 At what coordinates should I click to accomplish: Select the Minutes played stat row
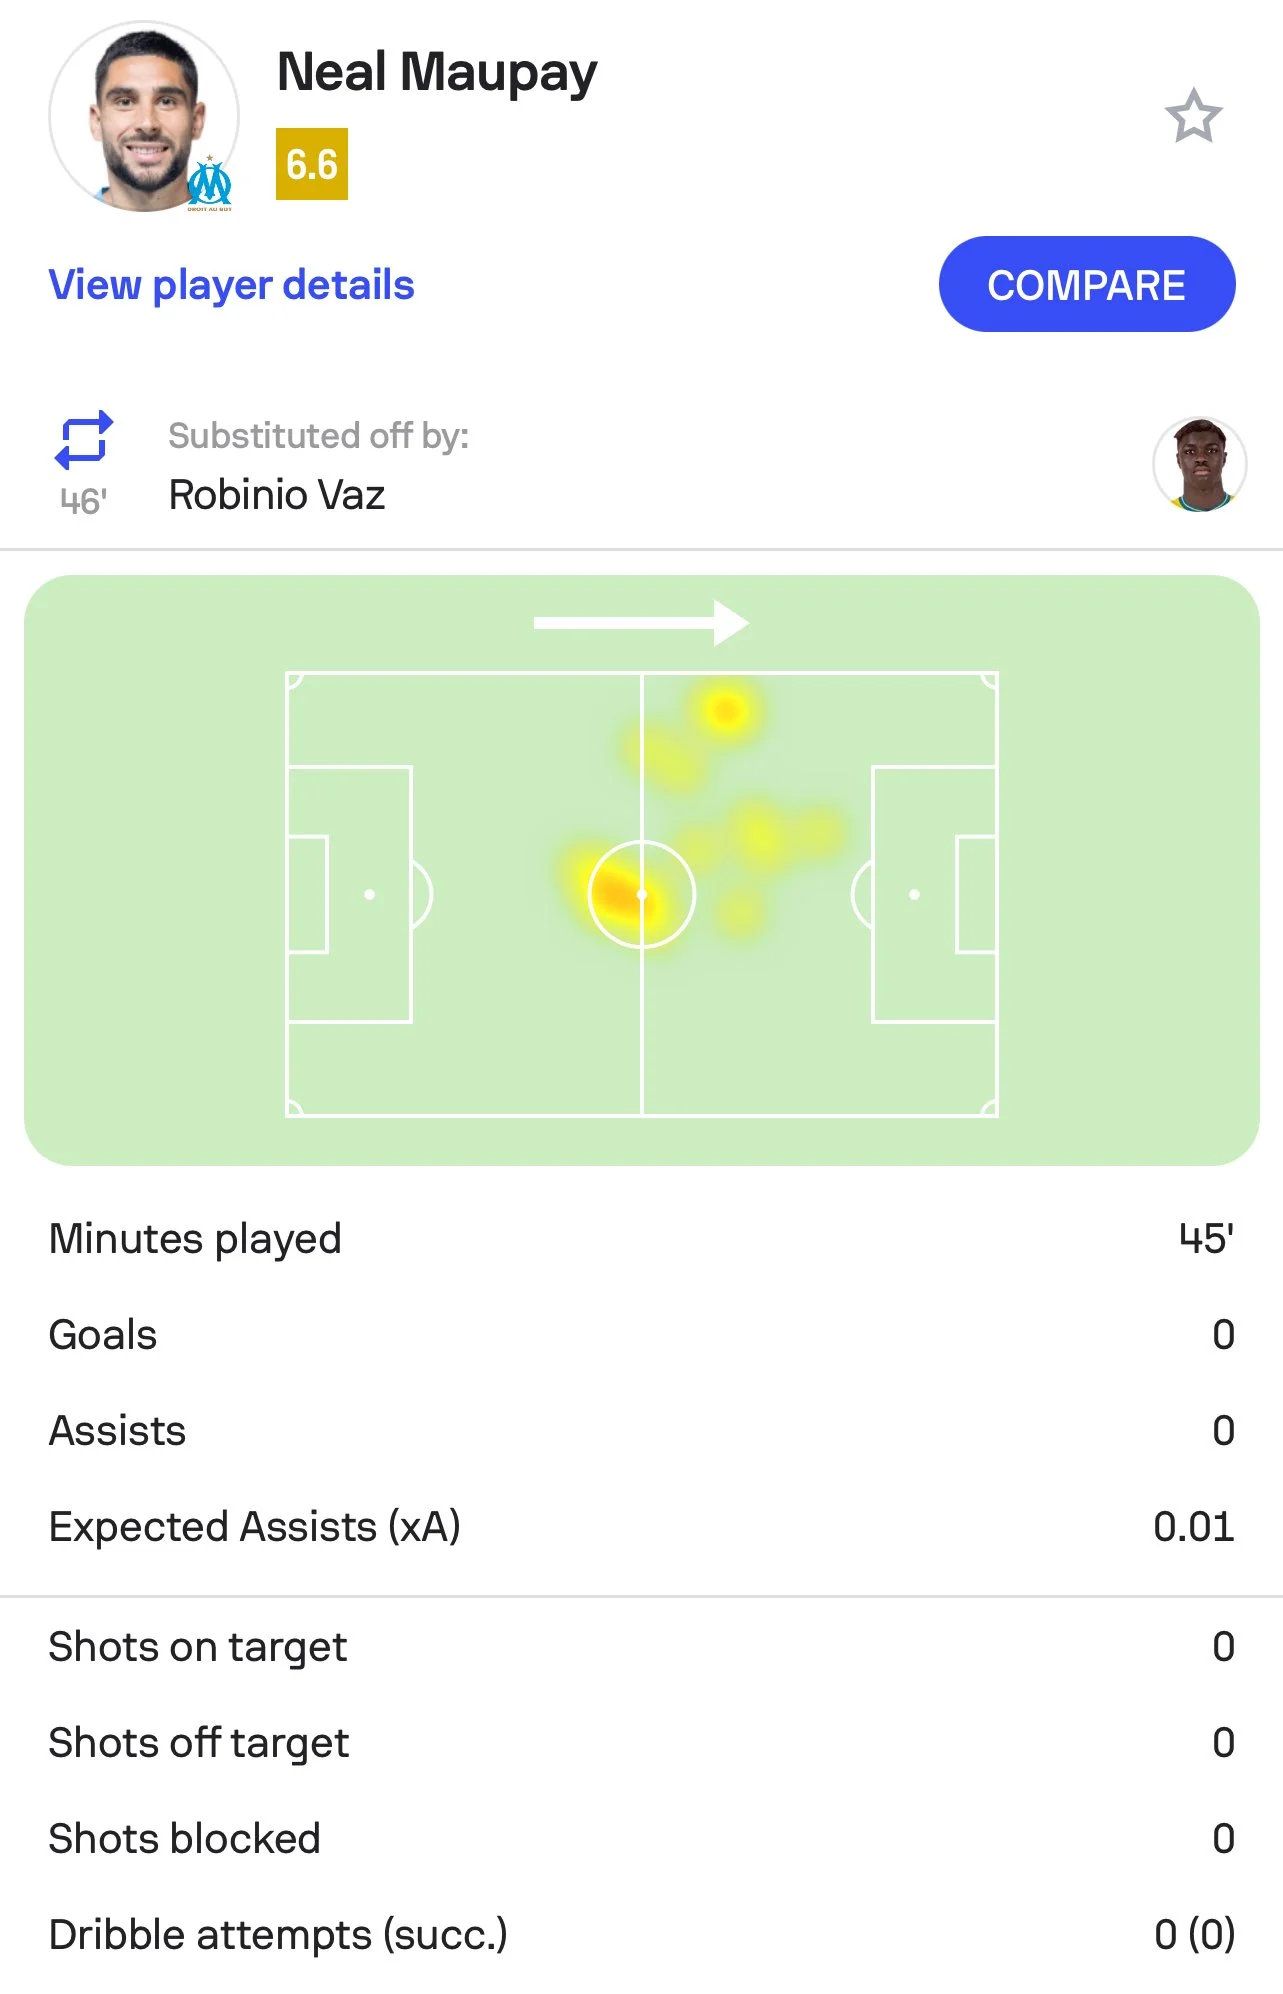pyautogui.click(x=641, y=1239)
